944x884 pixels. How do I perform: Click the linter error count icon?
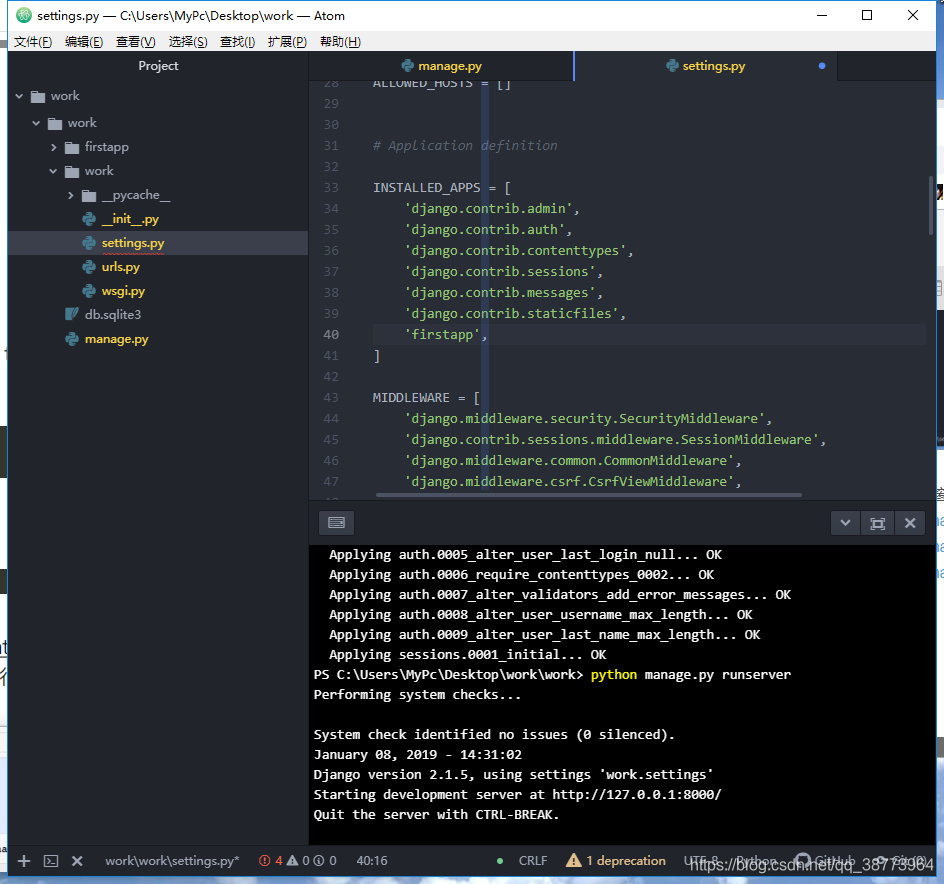[264, 861]
